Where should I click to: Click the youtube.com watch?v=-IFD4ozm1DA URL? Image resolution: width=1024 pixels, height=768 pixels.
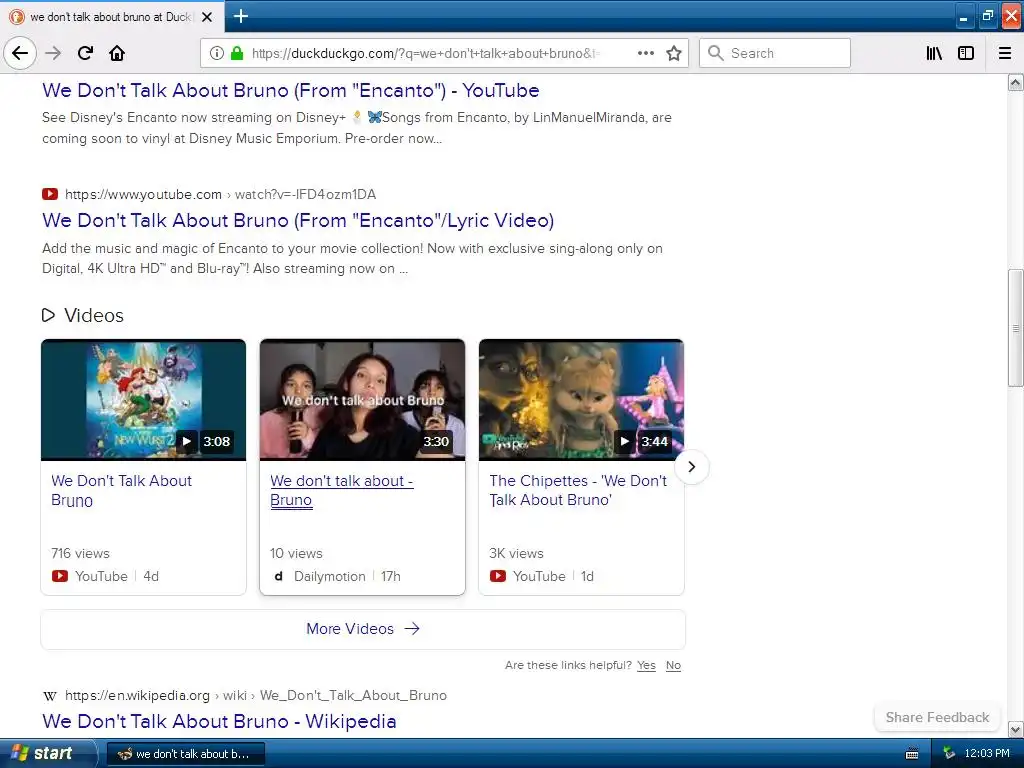(x=221, y=194)
